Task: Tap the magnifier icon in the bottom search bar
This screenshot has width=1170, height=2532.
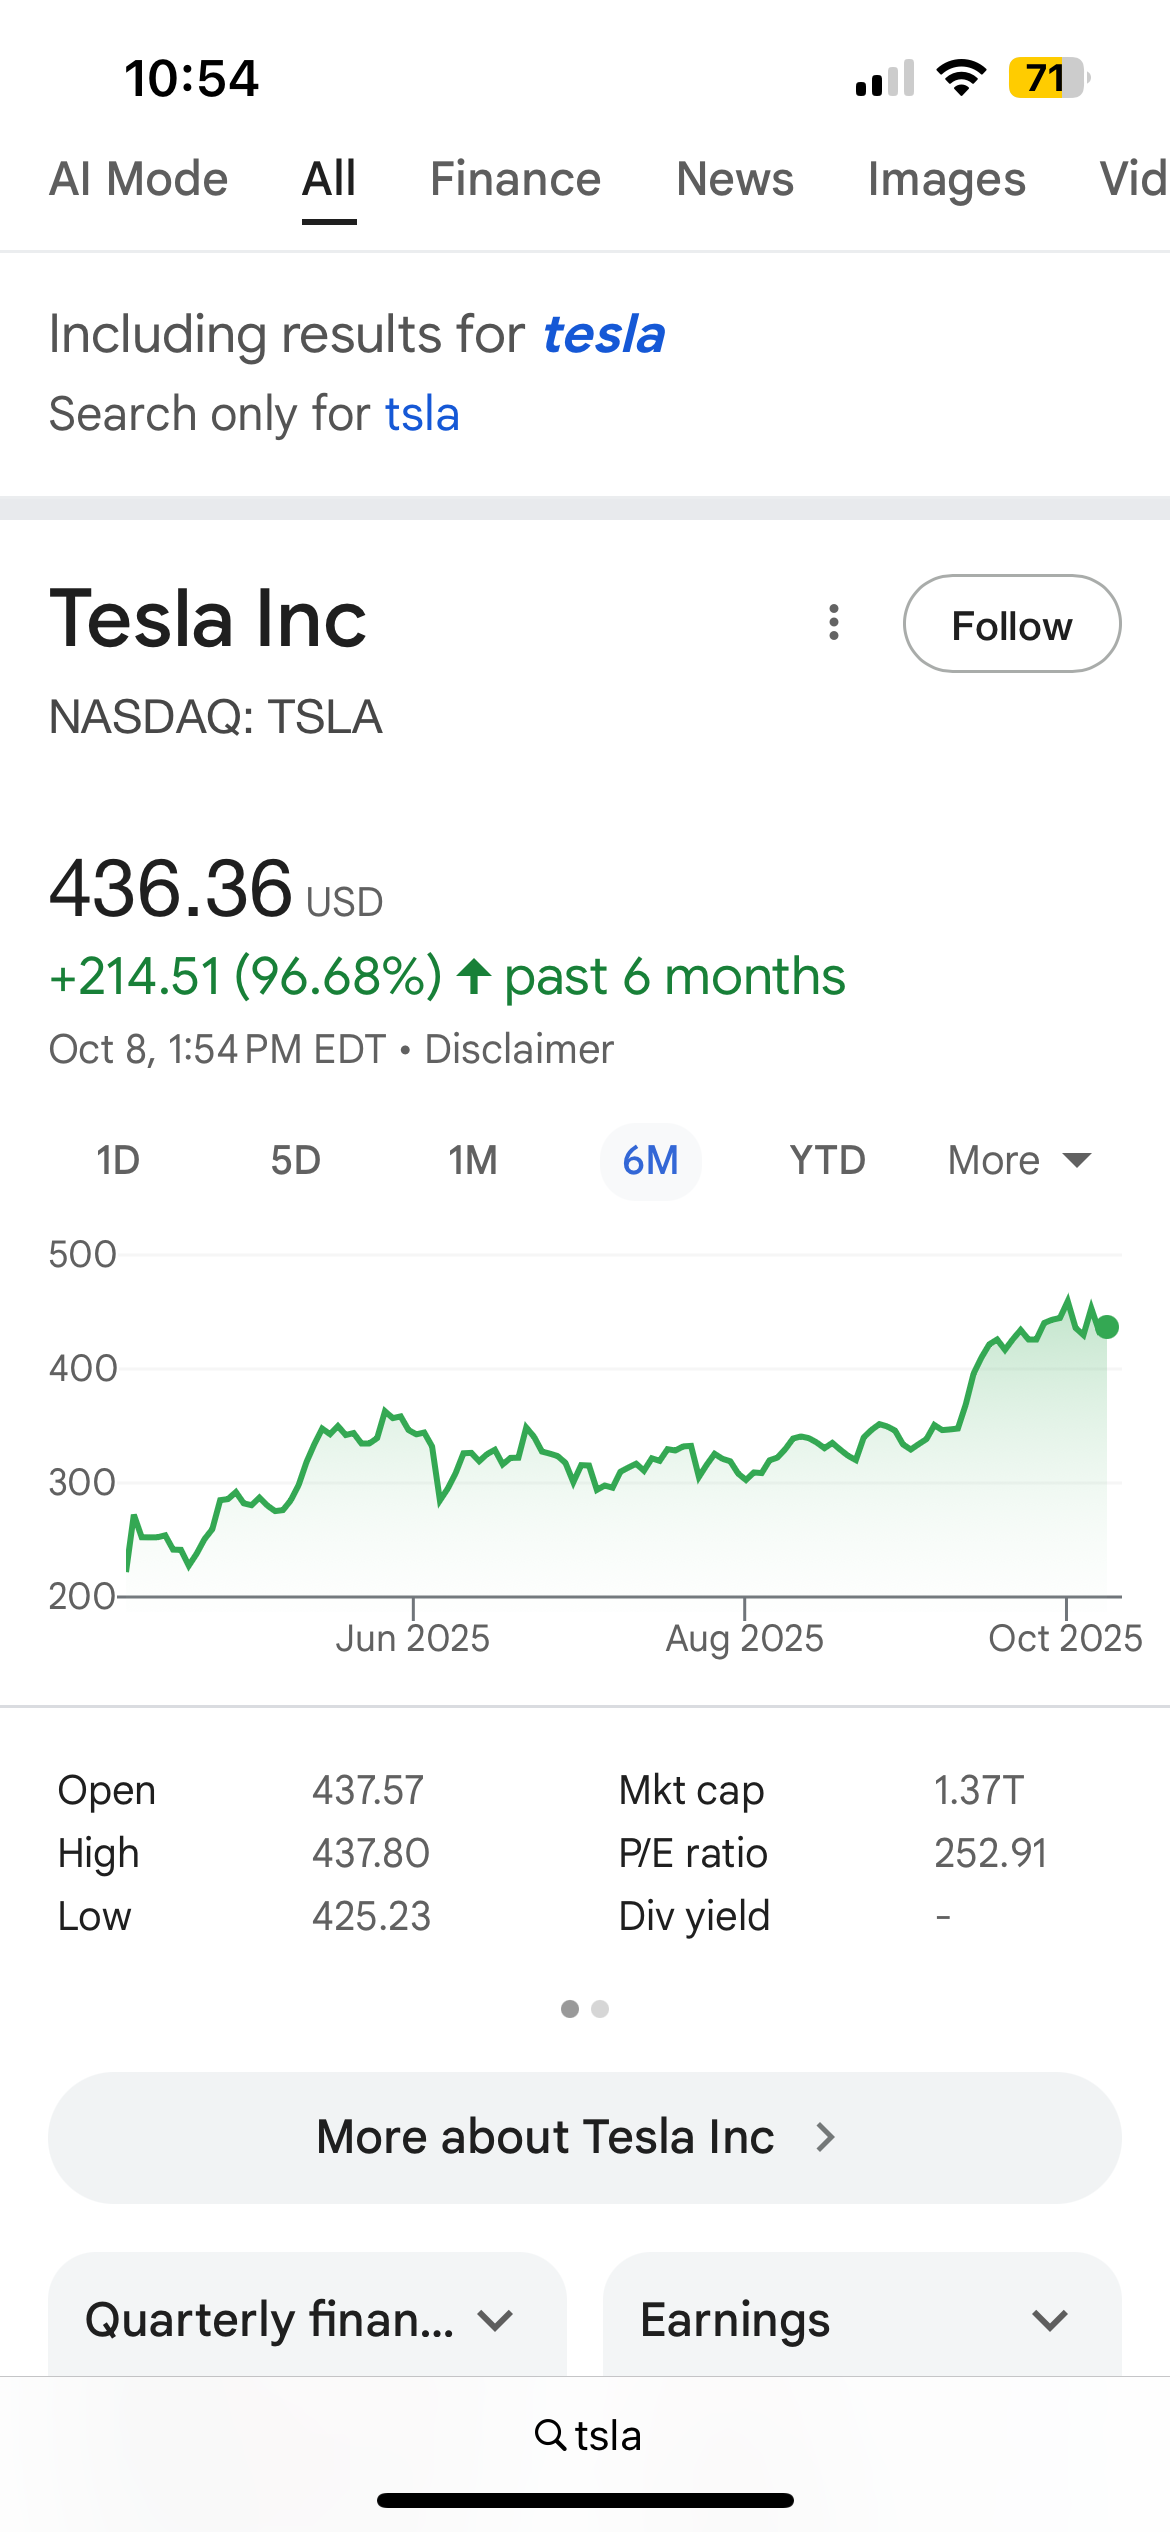Action: [x=550, y=2434]
